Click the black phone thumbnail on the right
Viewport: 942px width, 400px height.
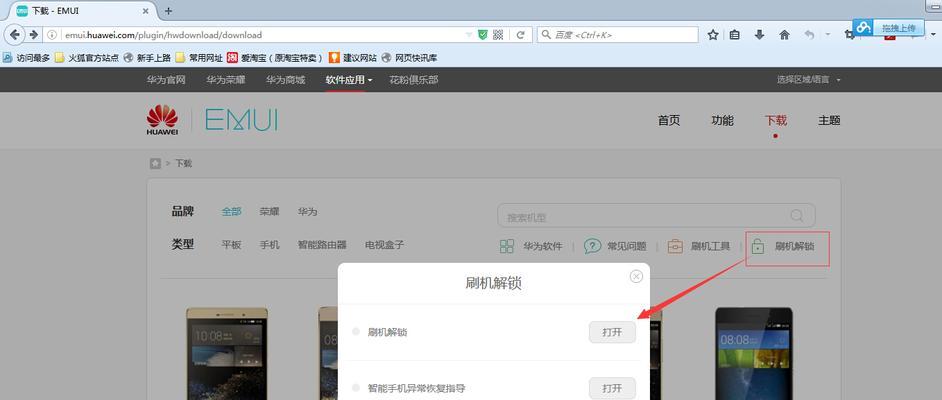[754, 353]
